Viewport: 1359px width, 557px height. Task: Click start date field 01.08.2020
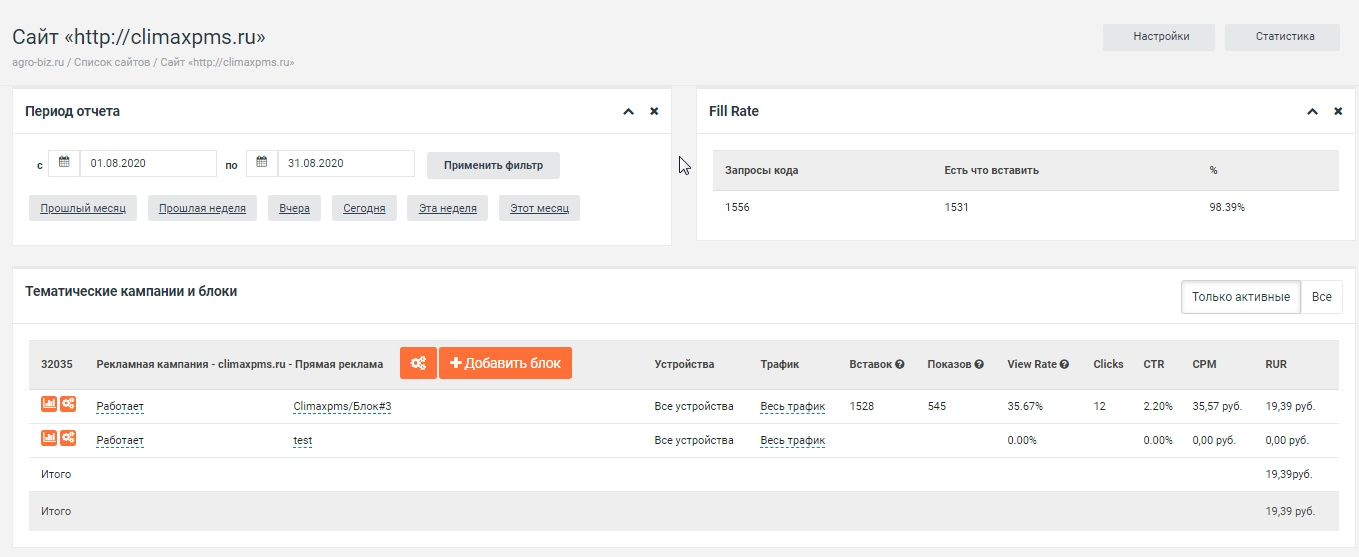[x=148, y=163]
